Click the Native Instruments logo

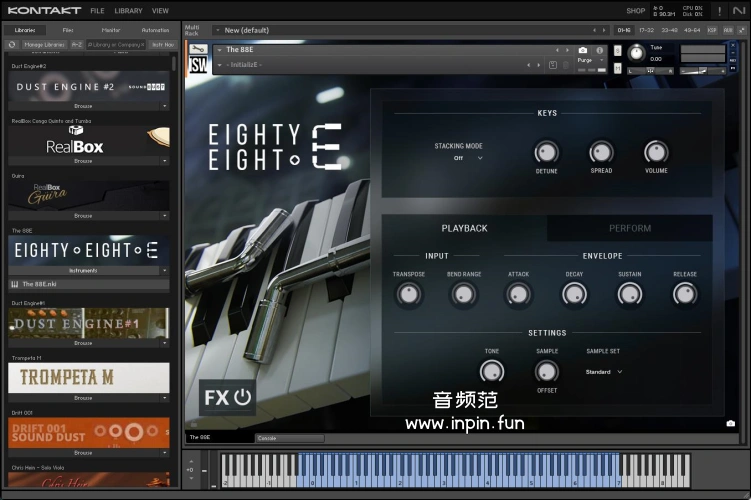739,11
